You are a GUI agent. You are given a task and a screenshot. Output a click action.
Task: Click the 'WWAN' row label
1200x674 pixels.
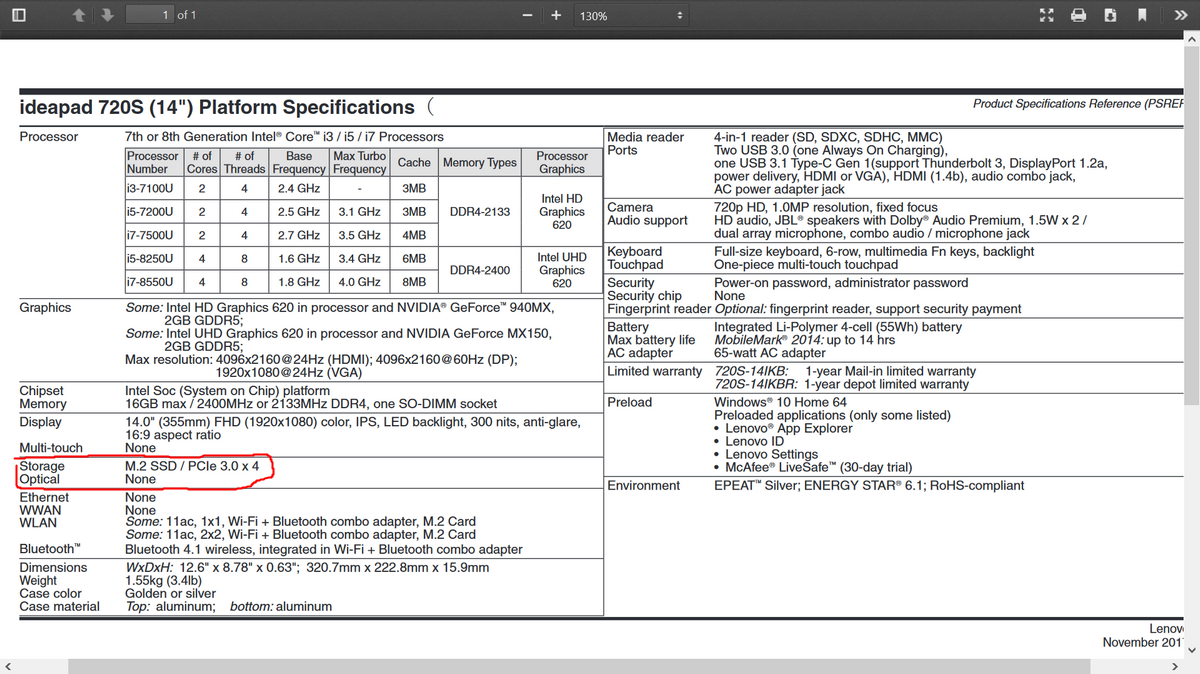[x=40, y=510]
